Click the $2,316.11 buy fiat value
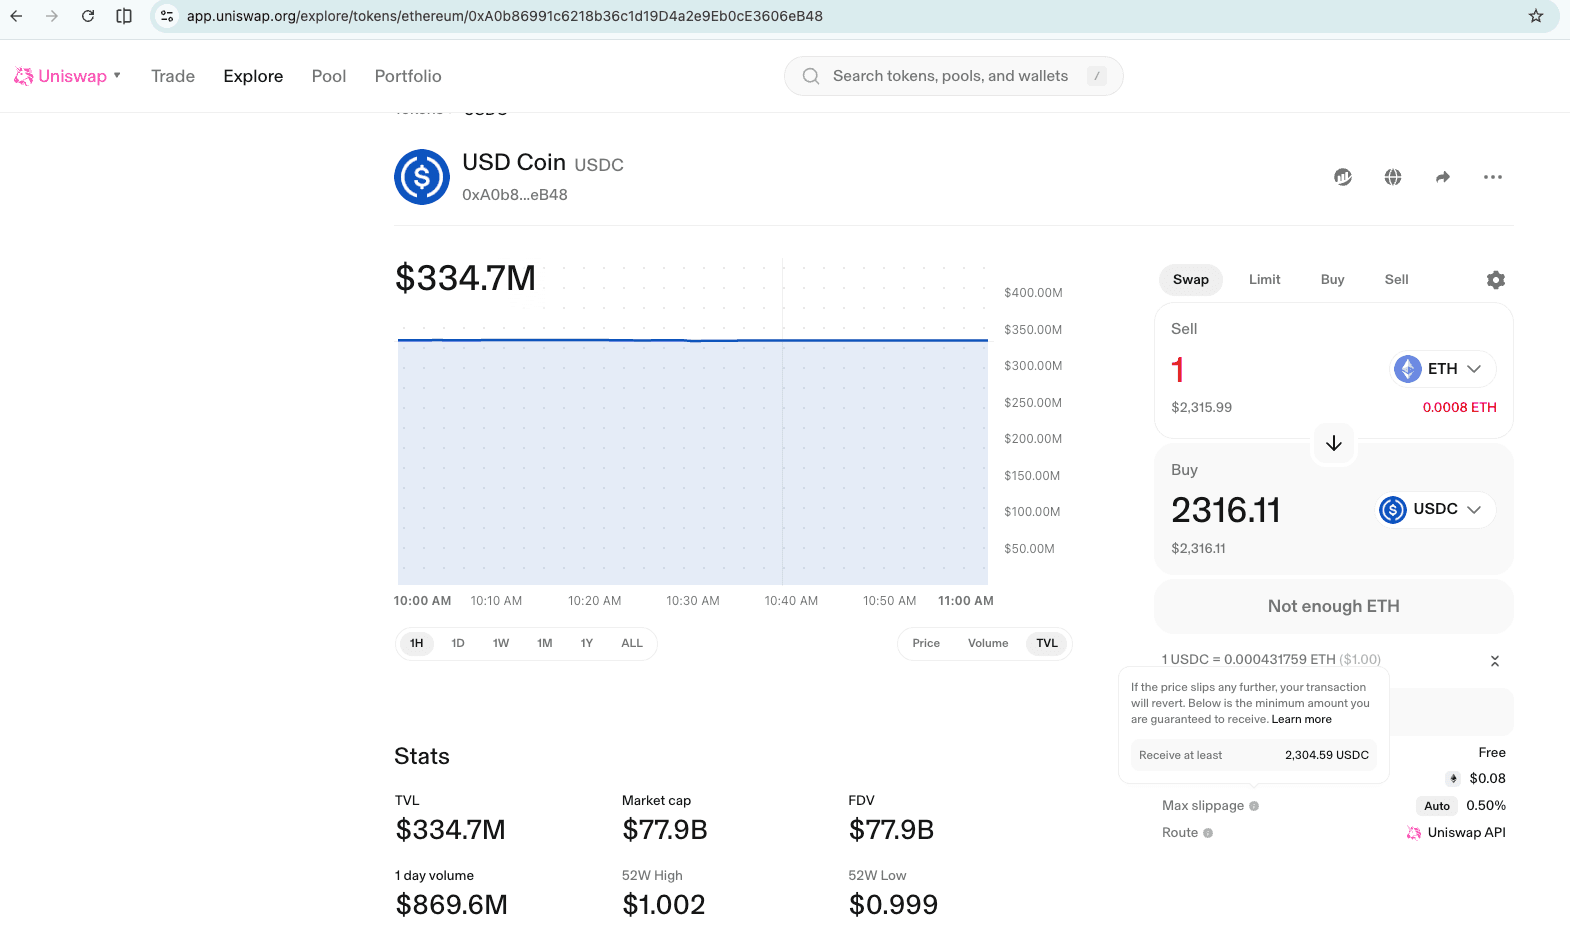1570x946 pixels. (1199, 549)
